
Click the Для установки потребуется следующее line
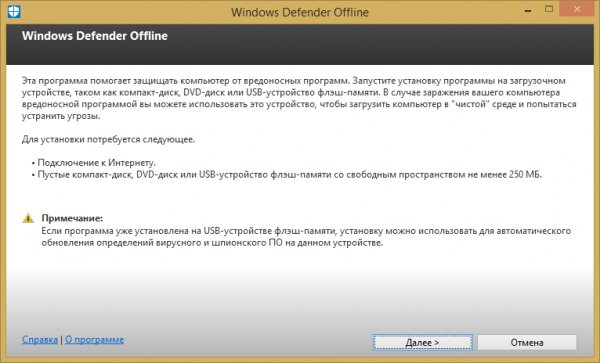click(x=108, y=139)
